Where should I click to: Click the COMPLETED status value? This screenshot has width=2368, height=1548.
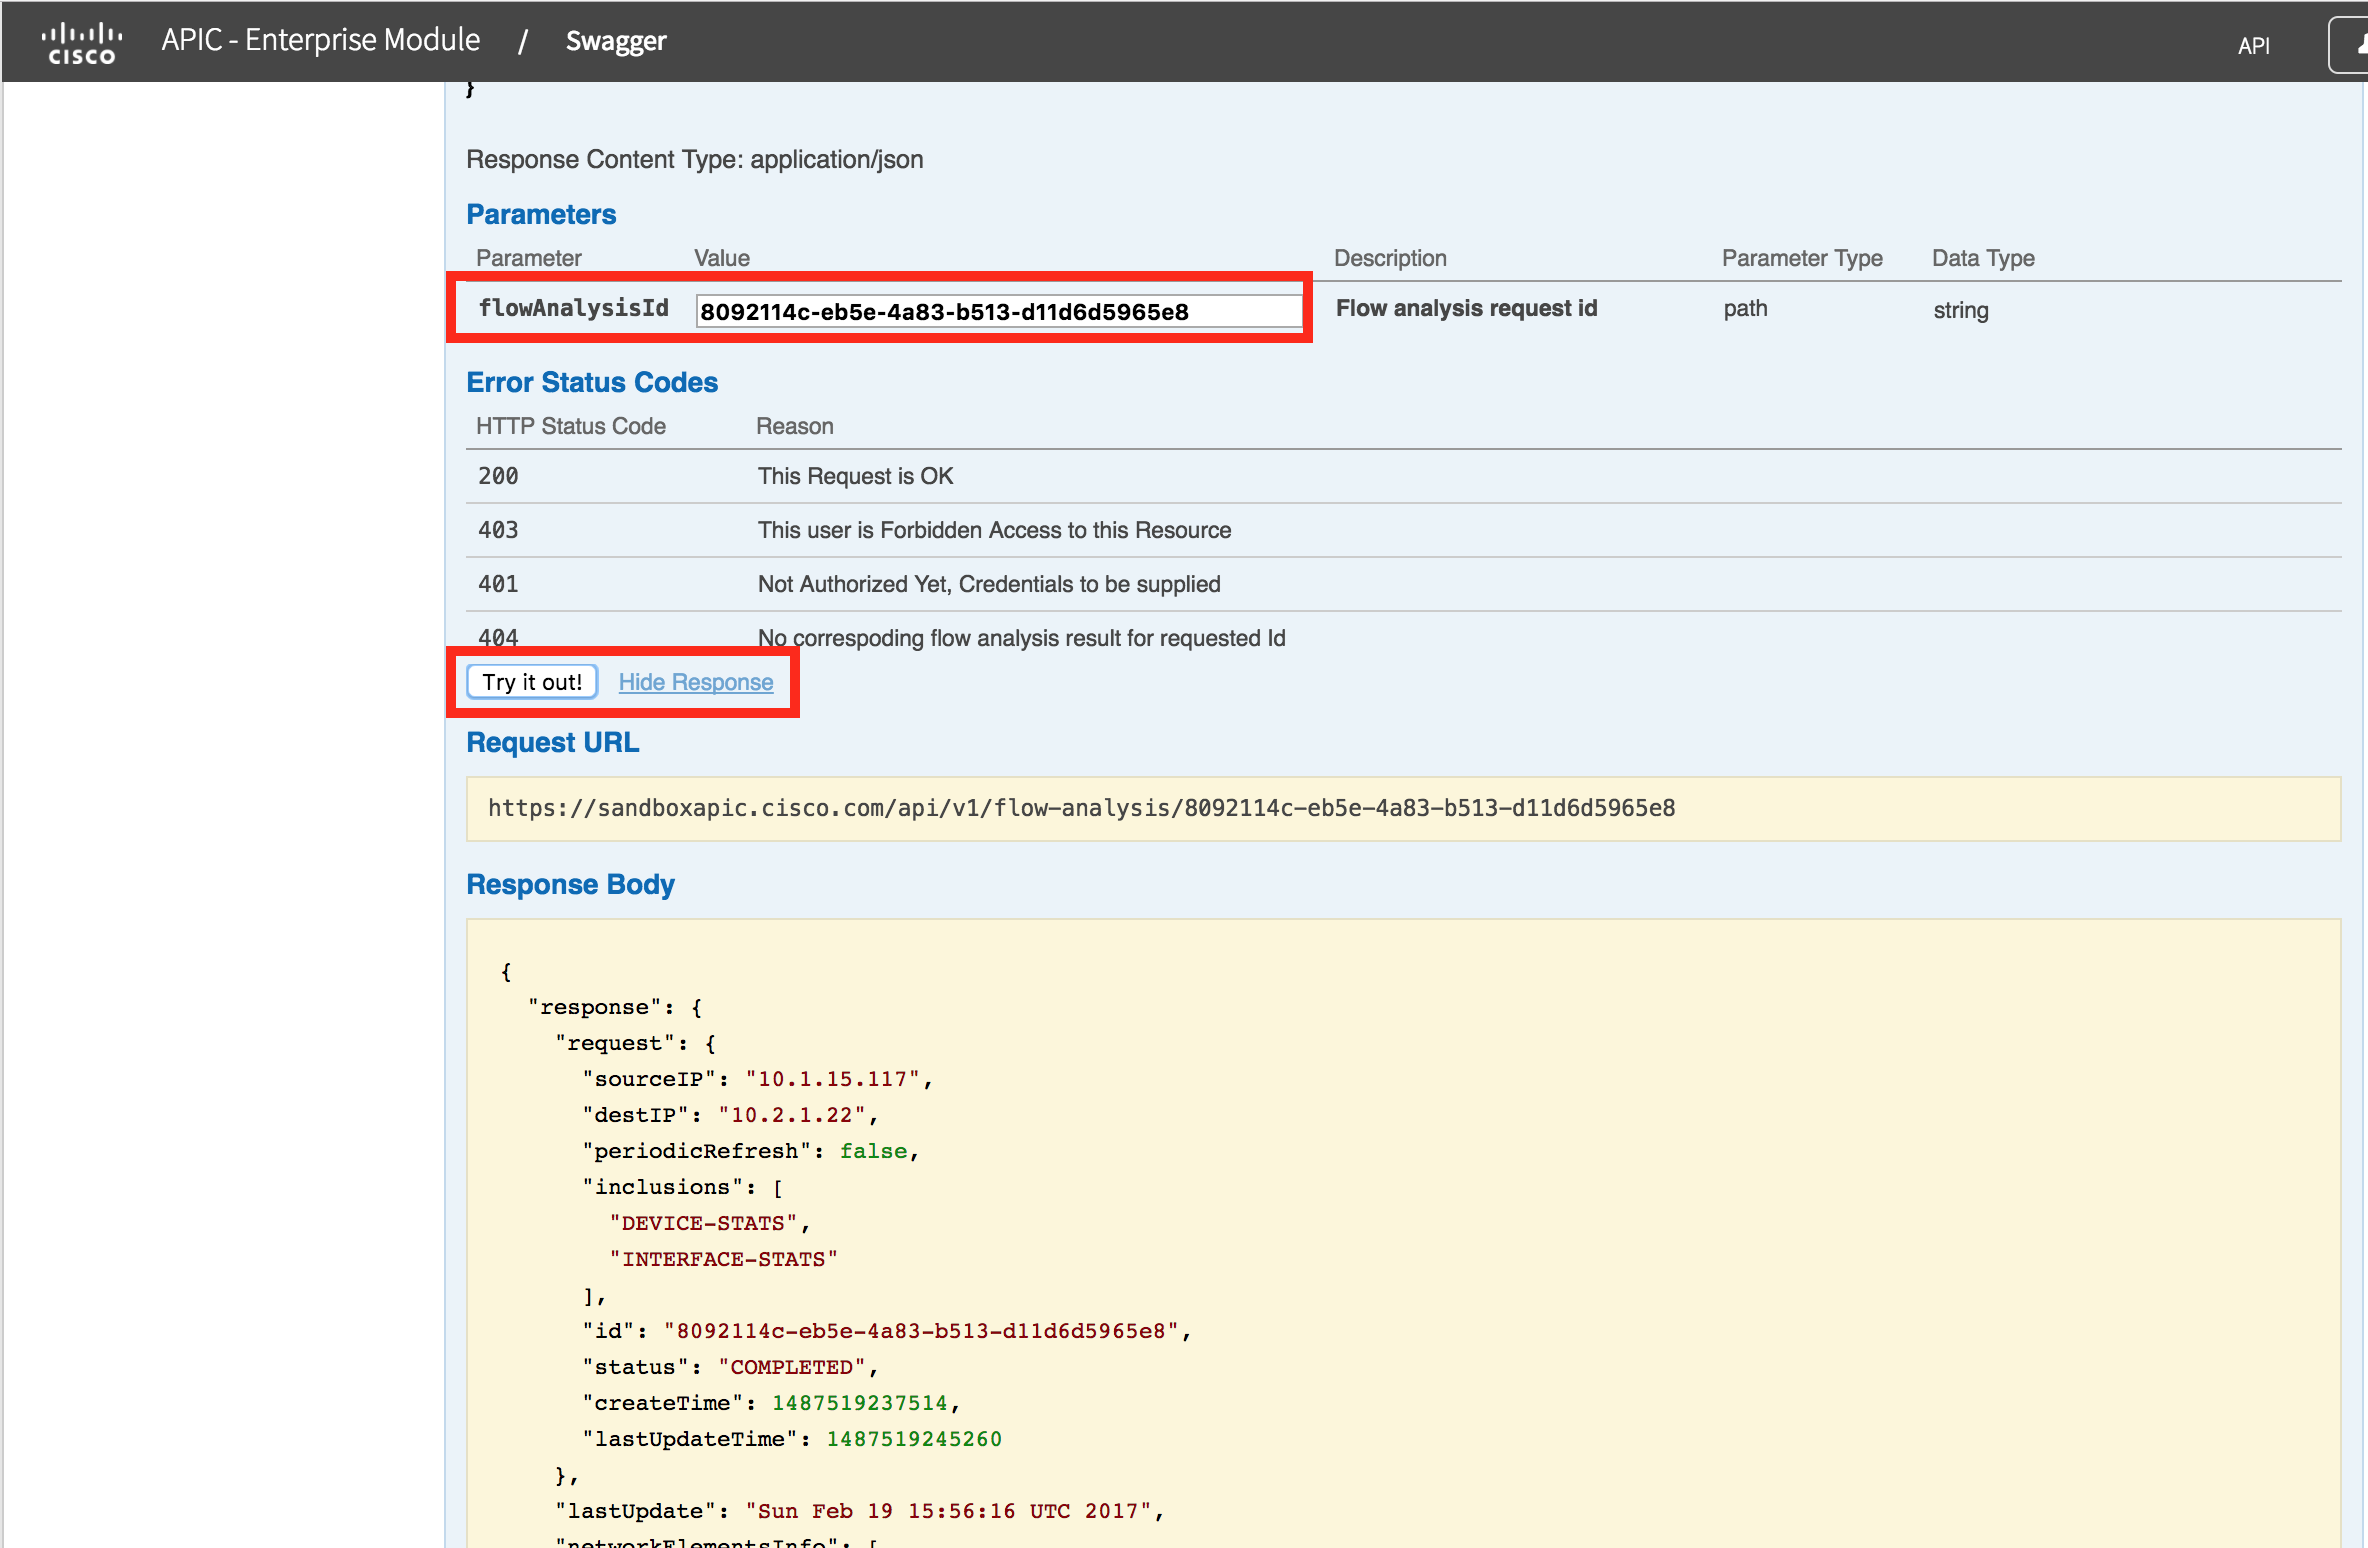tap(791, 1367)
